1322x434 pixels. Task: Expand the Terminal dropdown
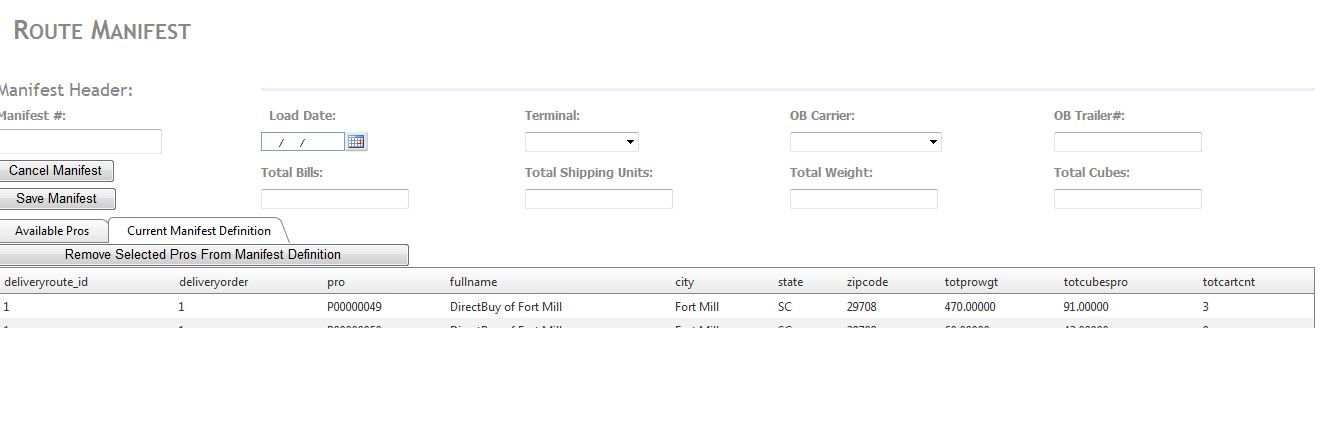[x=581, y=142]
